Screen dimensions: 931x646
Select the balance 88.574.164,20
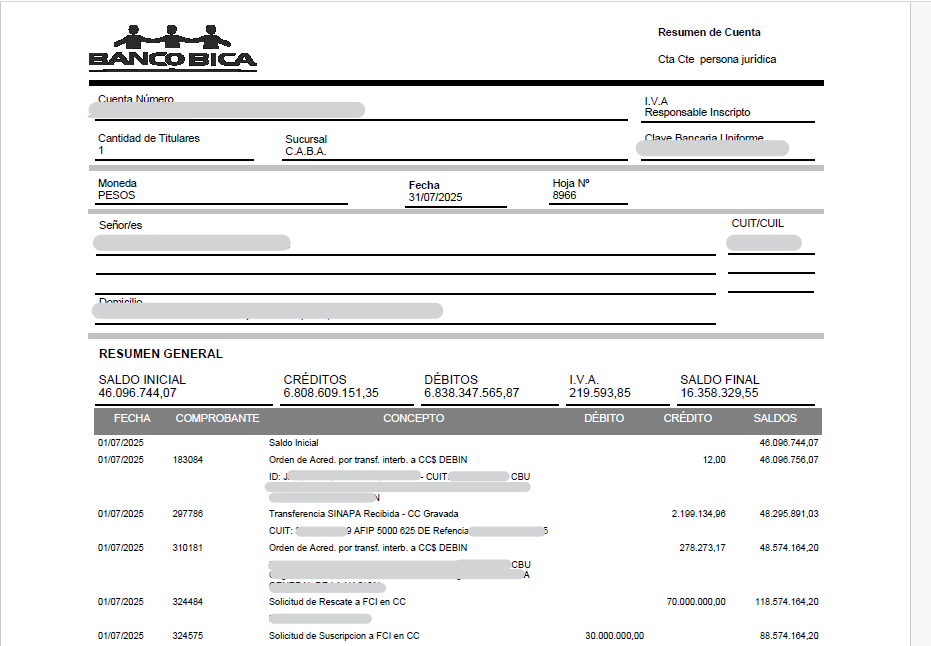(x=788, y=636)
